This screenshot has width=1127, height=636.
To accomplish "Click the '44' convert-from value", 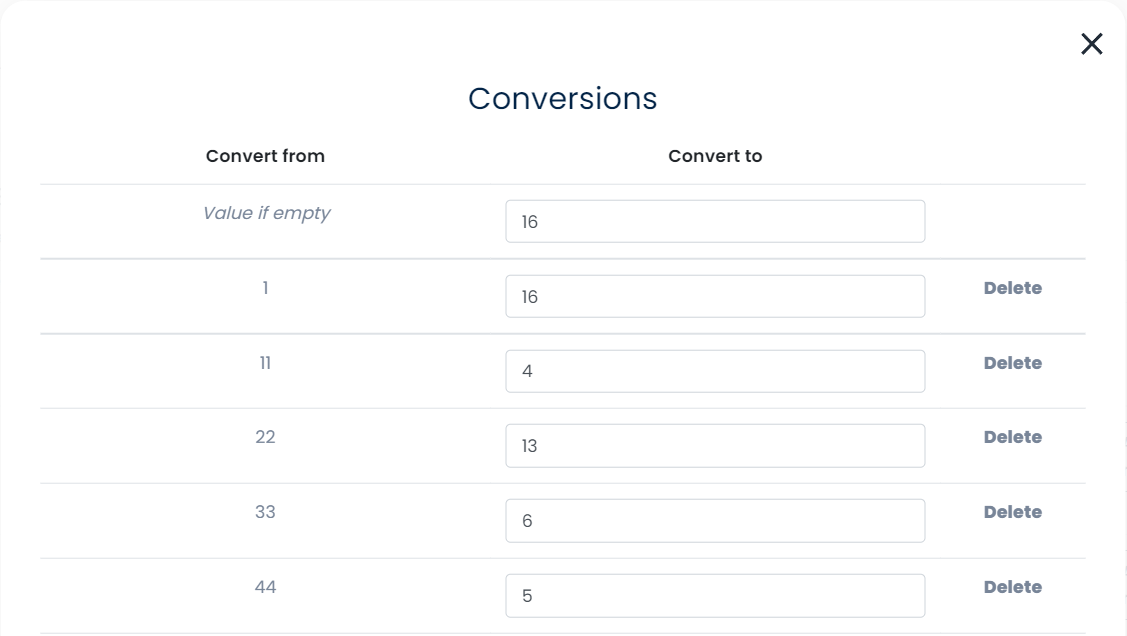I will [265, 587].
